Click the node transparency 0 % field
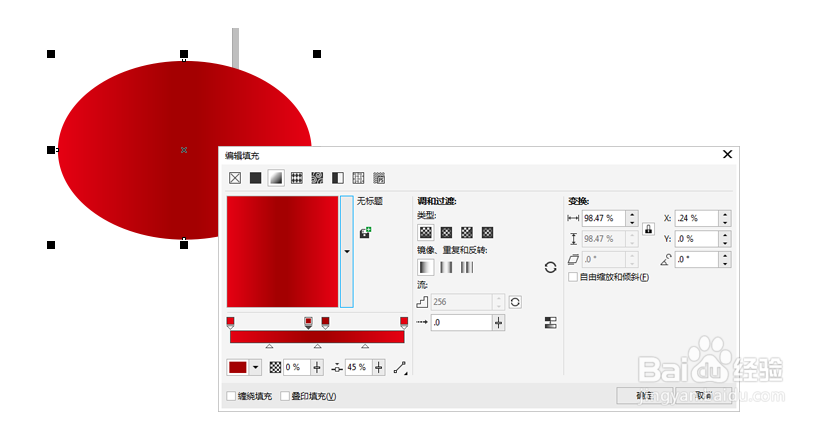832x425 pixels. click(297, 367)
